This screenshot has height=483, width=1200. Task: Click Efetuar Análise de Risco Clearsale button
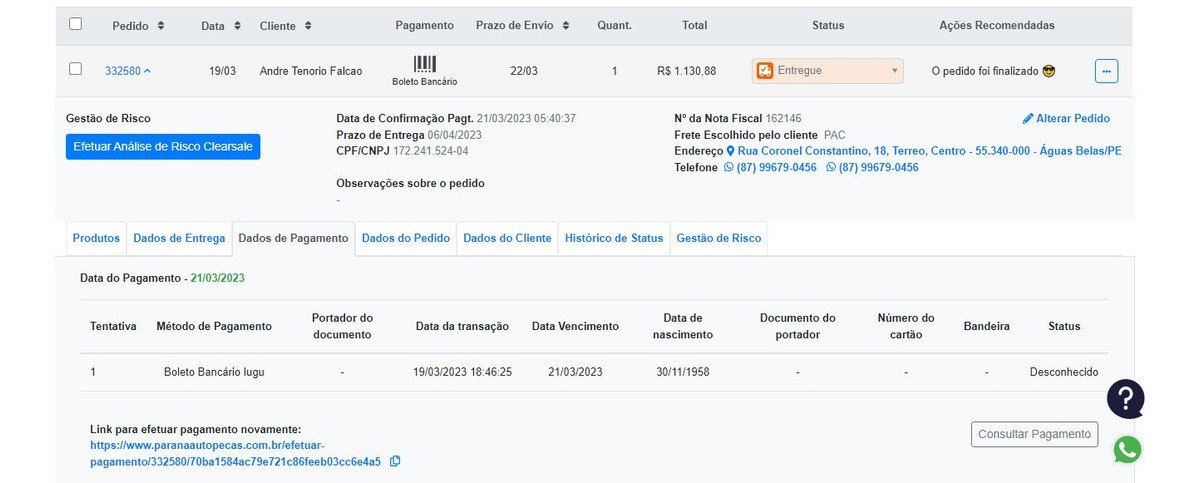[x=163, y=147]
